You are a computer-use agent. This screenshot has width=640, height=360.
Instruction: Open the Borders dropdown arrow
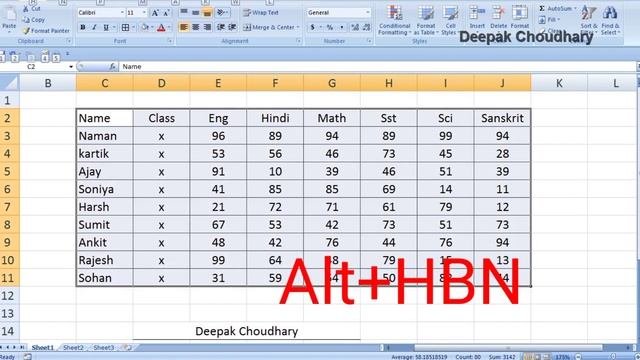(x=133, y=27)
